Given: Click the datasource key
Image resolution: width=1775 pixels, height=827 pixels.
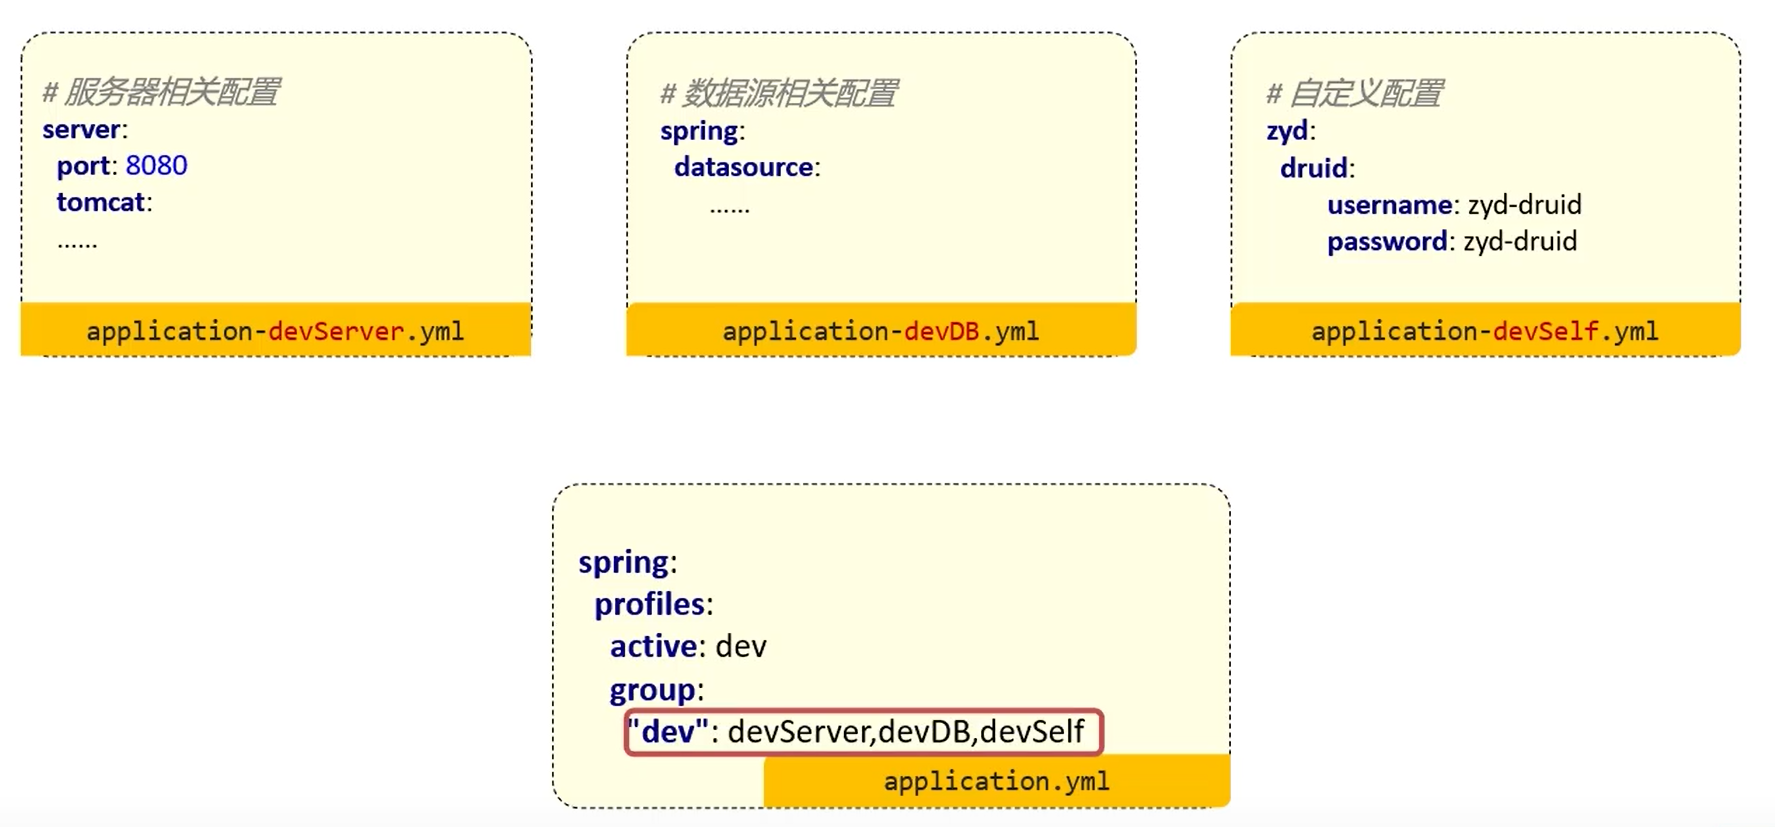Looking at the screenshot, I should pos(743,167).
